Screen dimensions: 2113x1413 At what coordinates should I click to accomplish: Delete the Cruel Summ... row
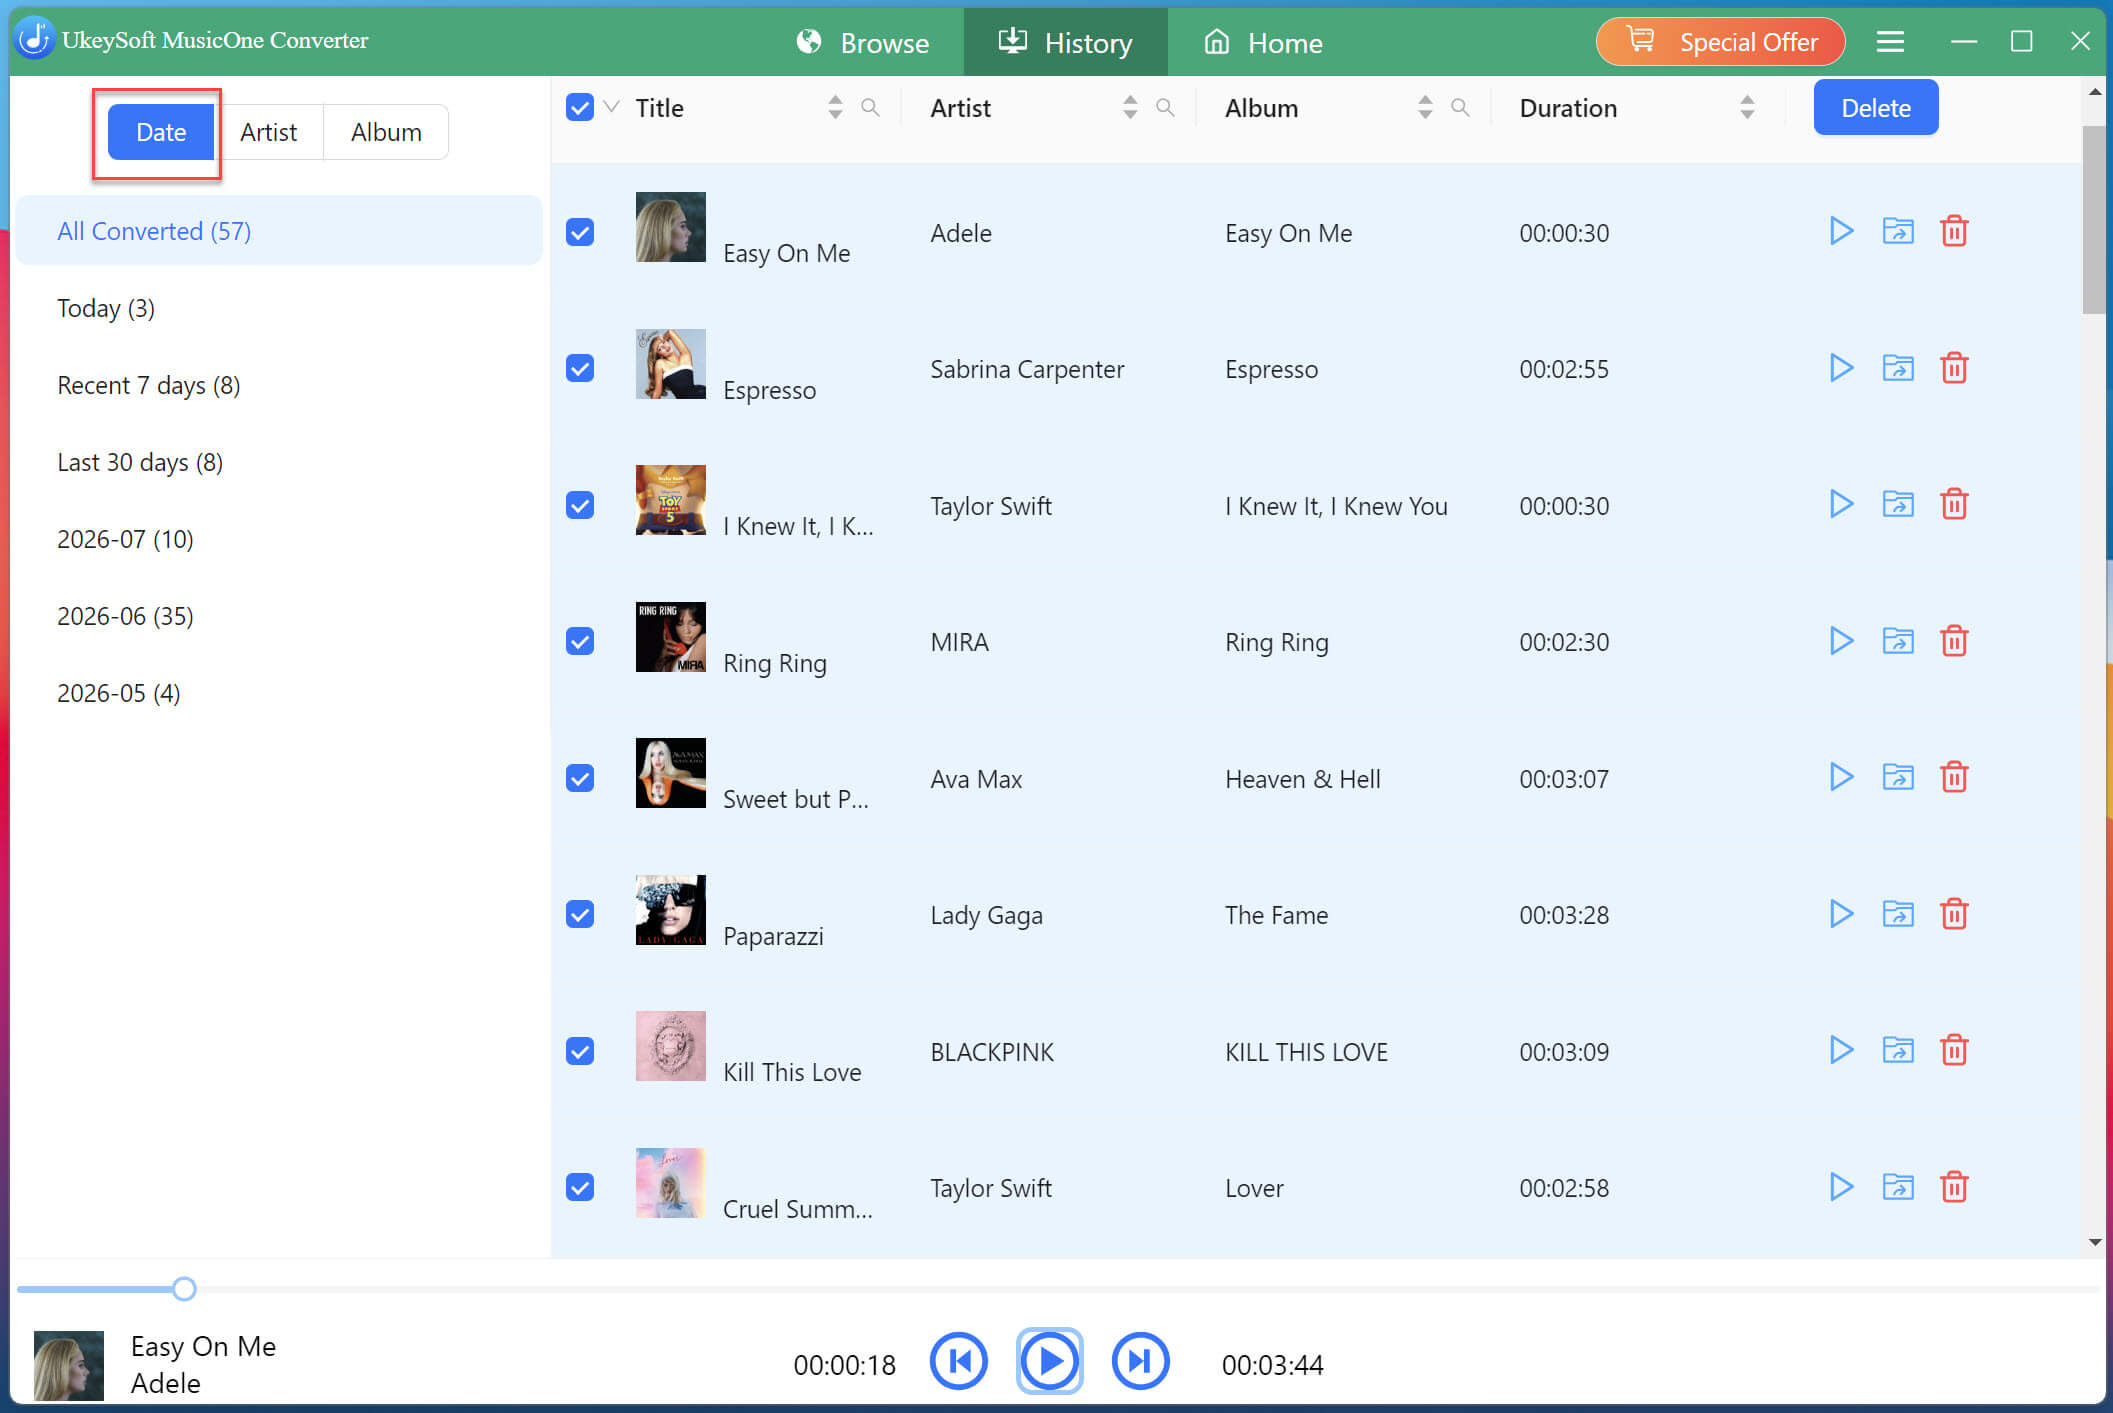tap(1954, 1187)
